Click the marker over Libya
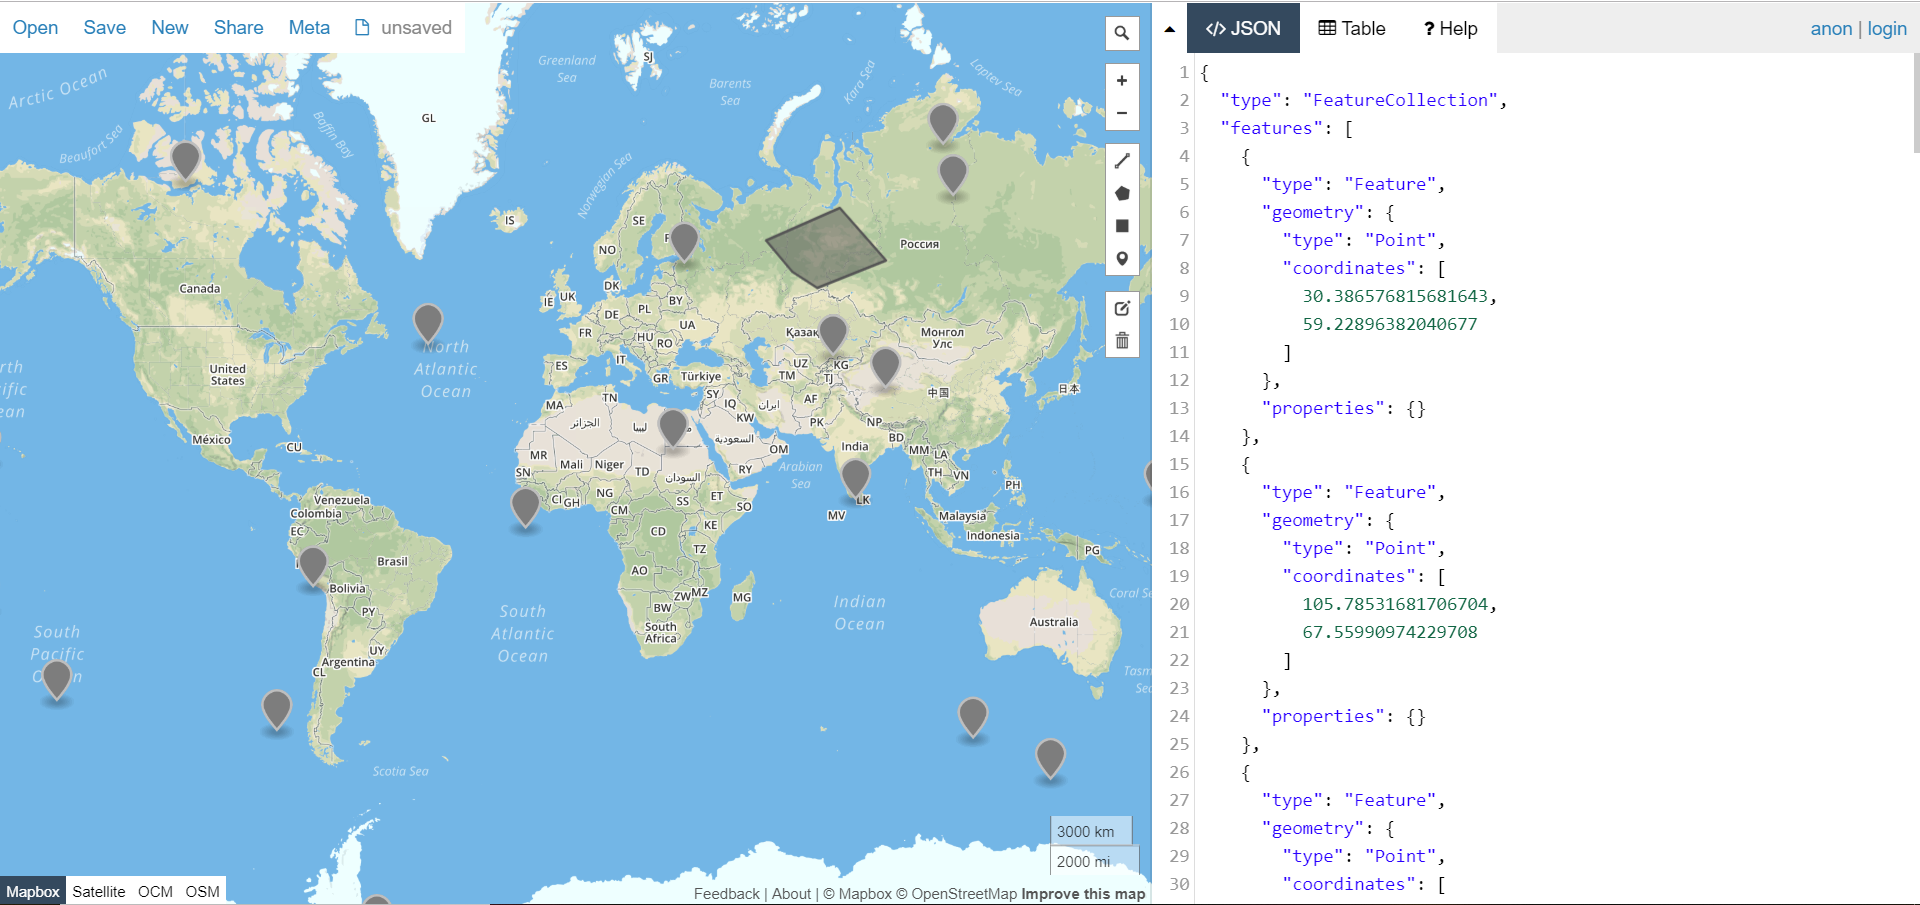The width and height of the screenshot is (1920, 905). point(673,428)
